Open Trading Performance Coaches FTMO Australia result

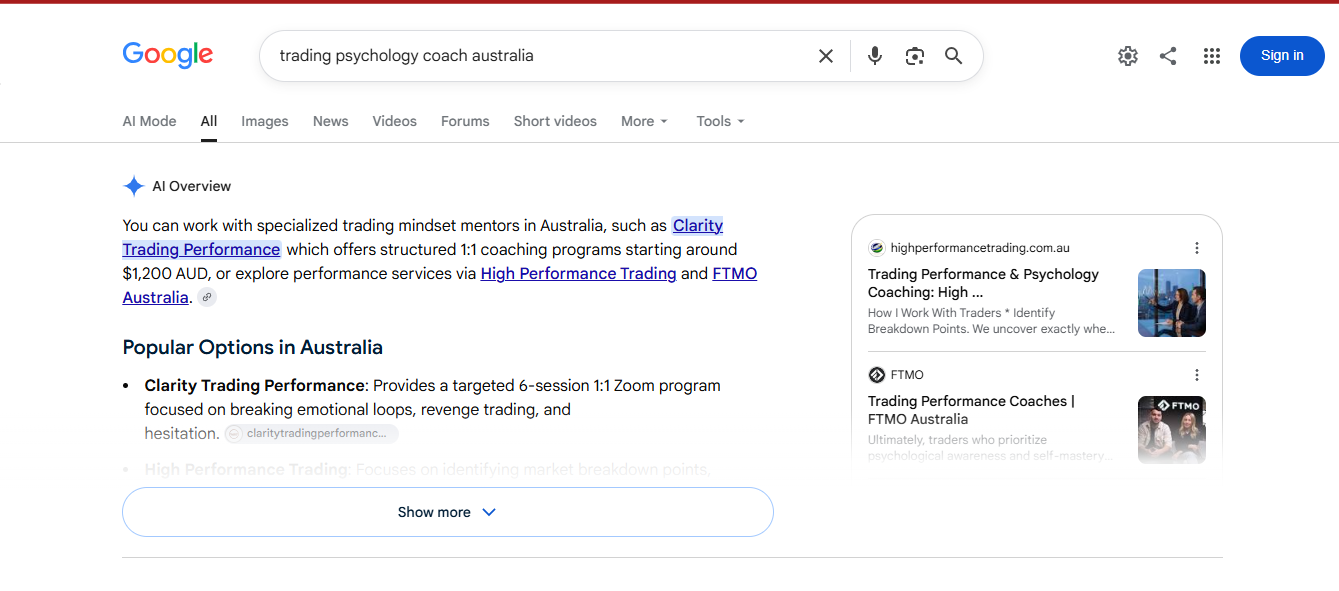[x=971, y=410]
